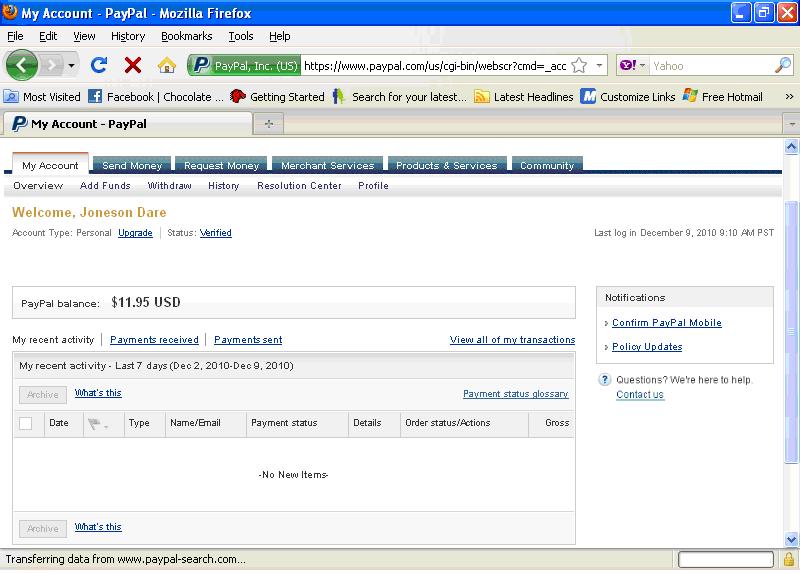Viewport: 800px width, 574px height.
Task: Open the back/forward history dropdown arrow
Action: pyautogui.click(x=71, y=65)
